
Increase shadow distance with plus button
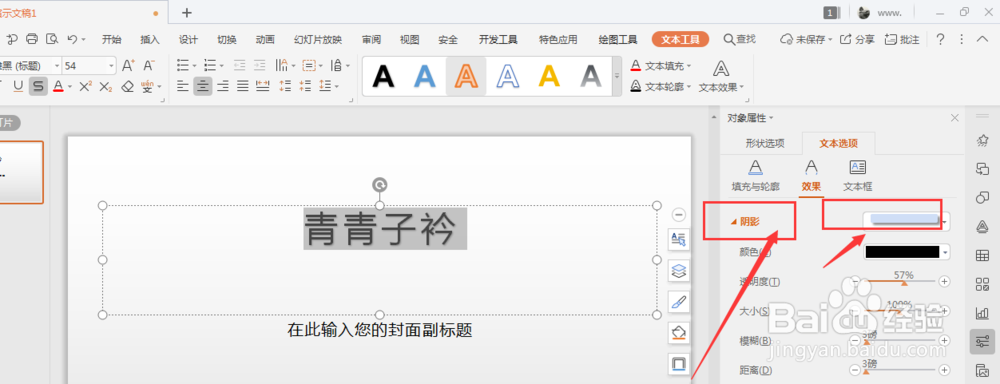[945, 370]
